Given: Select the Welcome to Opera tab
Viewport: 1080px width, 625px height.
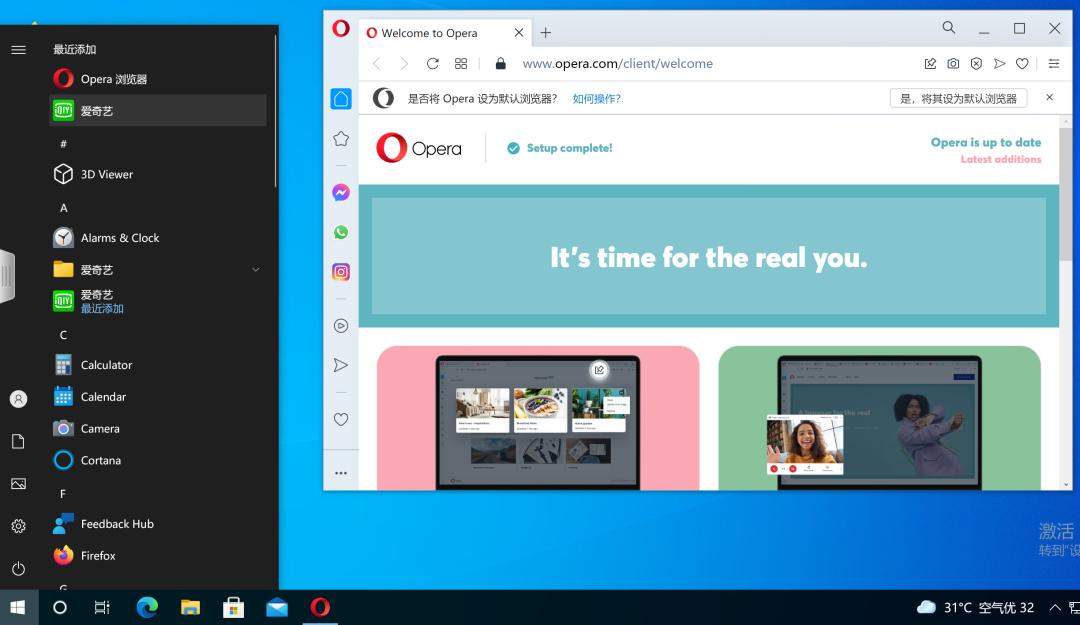Looking at the screenshot, I should (x=445, y=32).
